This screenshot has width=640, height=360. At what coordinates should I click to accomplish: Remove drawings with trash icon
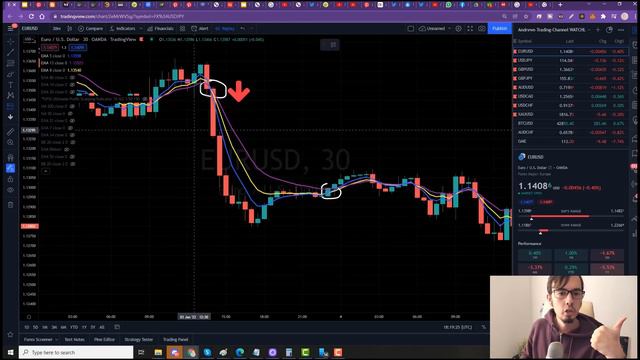click(11, 204)
